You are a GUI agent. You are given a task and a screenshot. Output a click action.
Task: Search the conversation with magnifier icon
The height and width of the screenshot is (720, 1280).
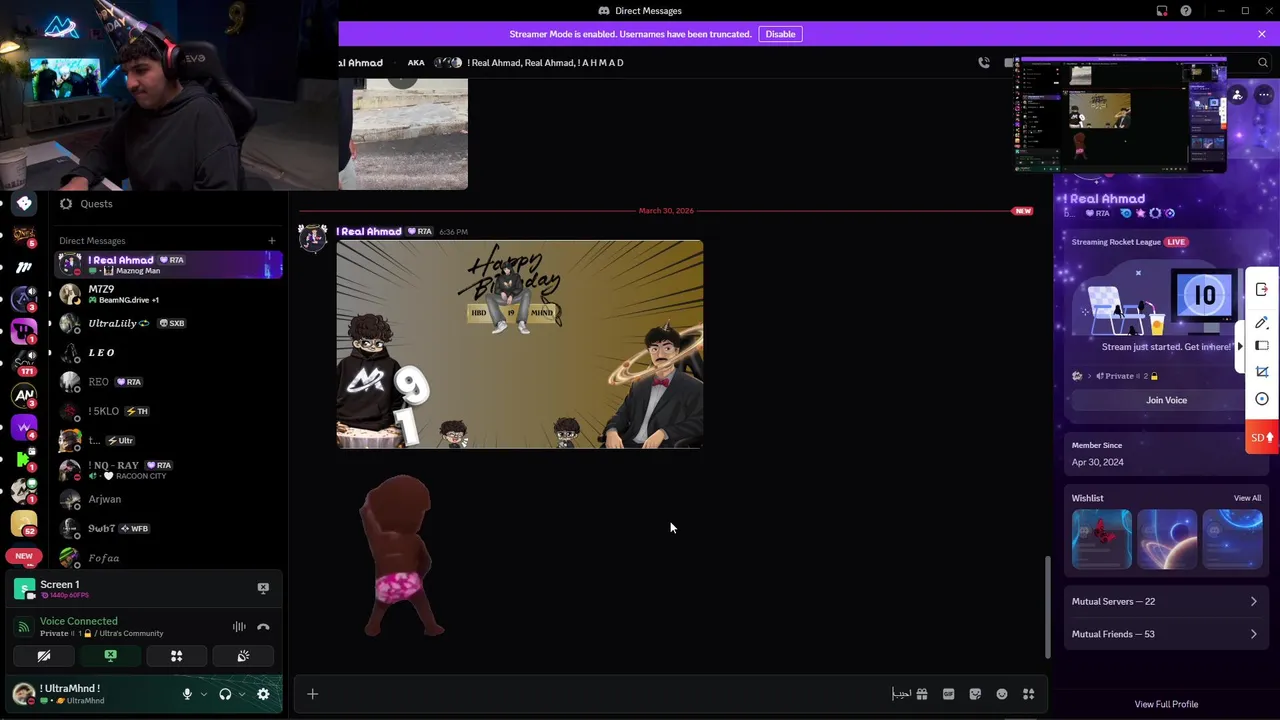coord(1263,62)
